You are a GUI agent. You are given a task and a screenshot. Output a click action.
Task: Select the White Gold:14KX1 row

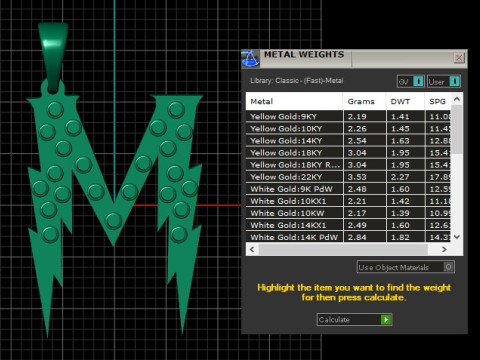coord(348,225)
